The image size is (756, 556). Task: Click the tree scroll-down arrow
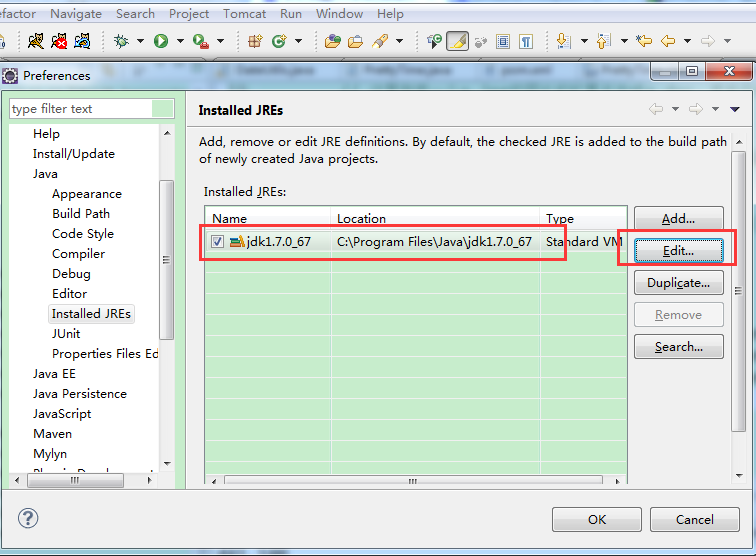pos(167,463)
